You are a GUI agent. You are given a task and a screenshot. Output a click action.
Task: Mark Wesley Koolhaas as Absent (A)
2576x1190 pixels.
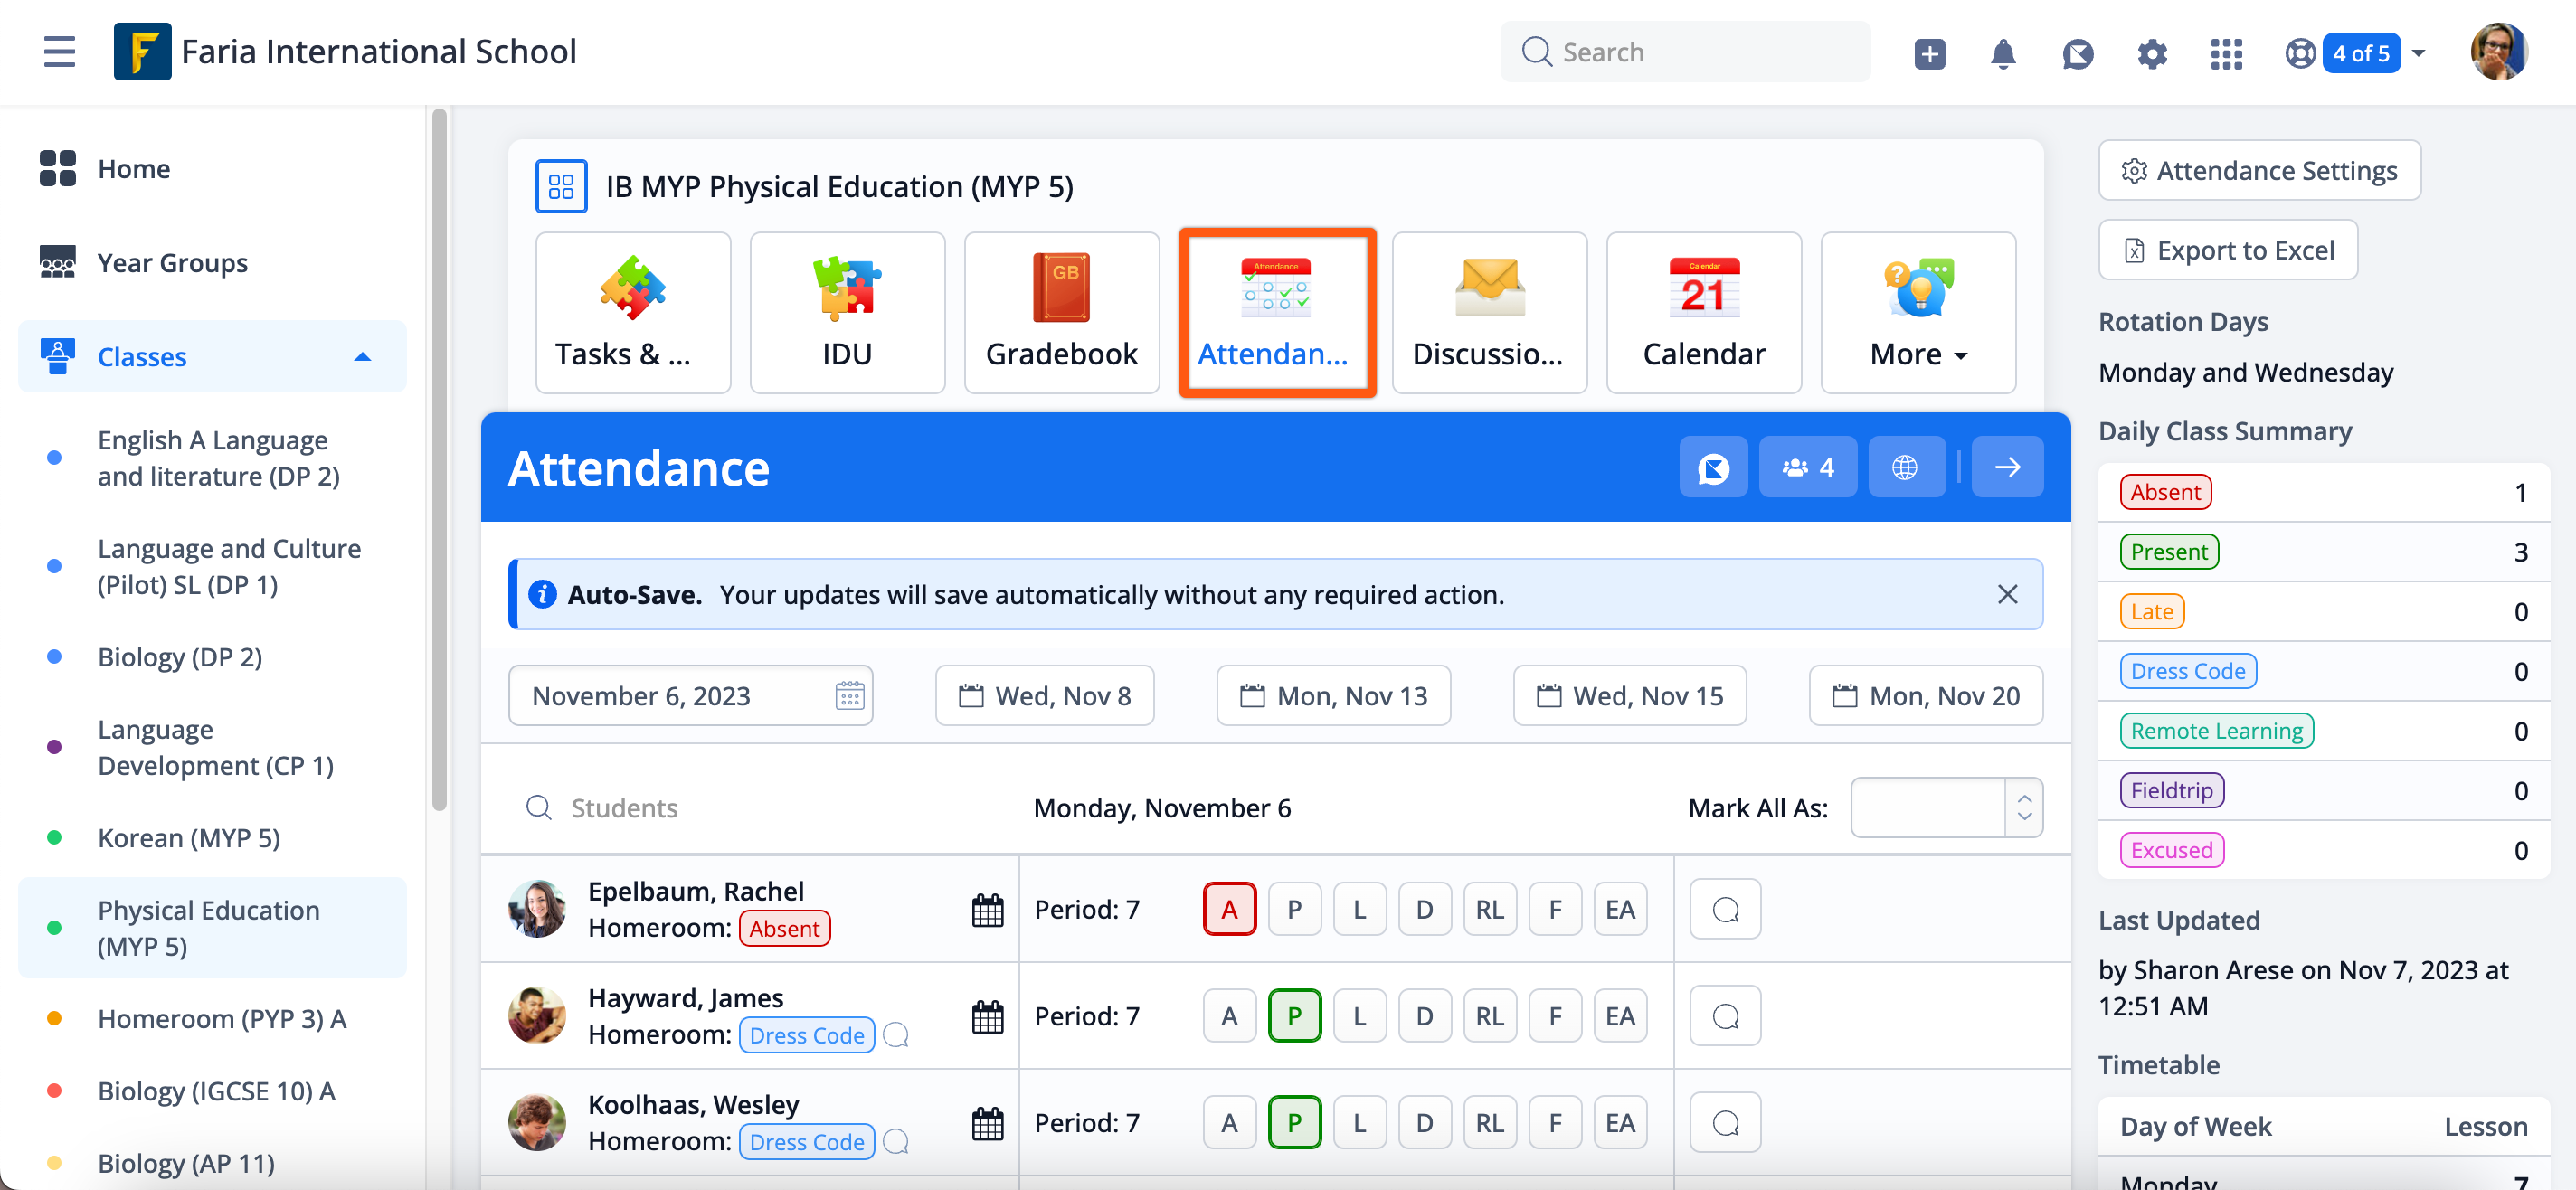(x=1229, y=1123)
